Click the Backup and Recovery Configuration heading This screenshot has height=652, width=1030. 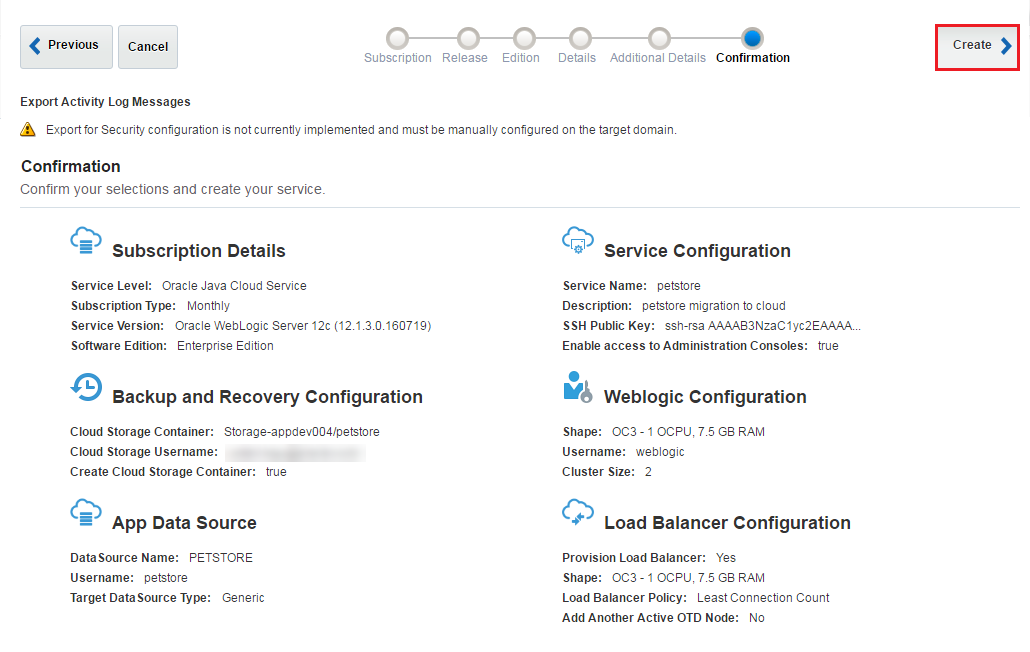tap(267, 397)
